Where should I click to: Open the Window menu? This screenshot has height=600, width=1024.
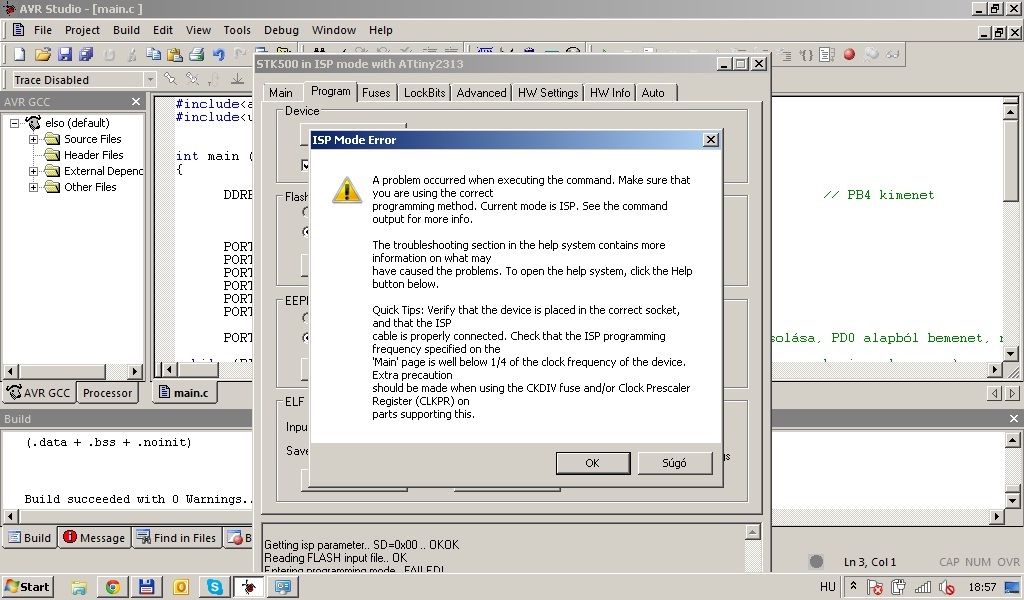[334, 30]
